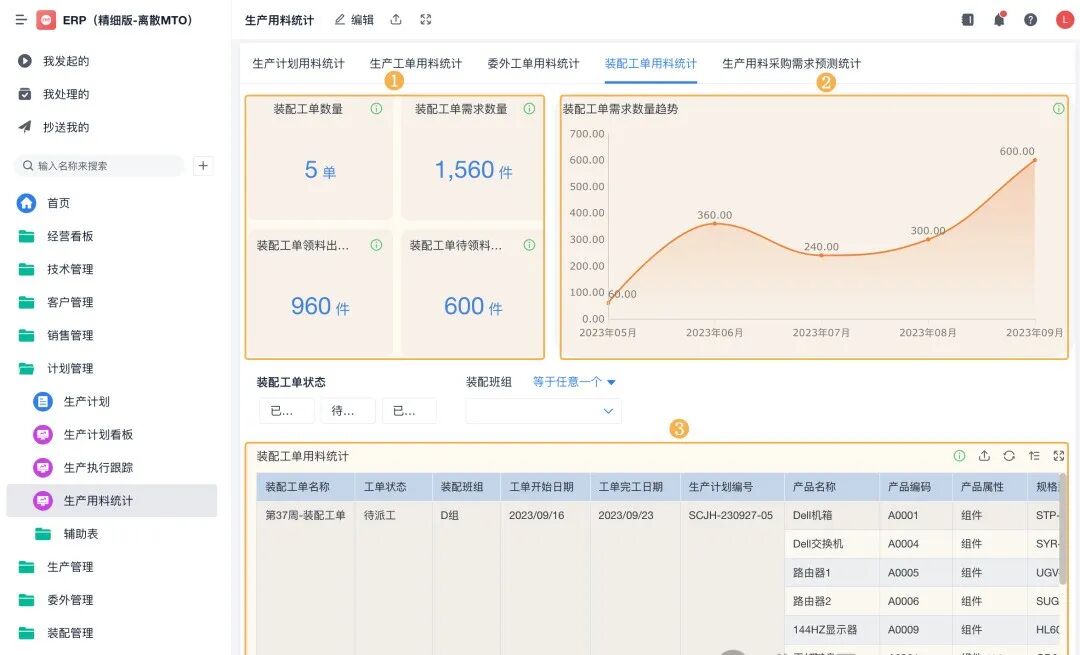This screenshot has width=1080, height=655.
Task: Click the 编辑 edit button
Action: point(355,20)
